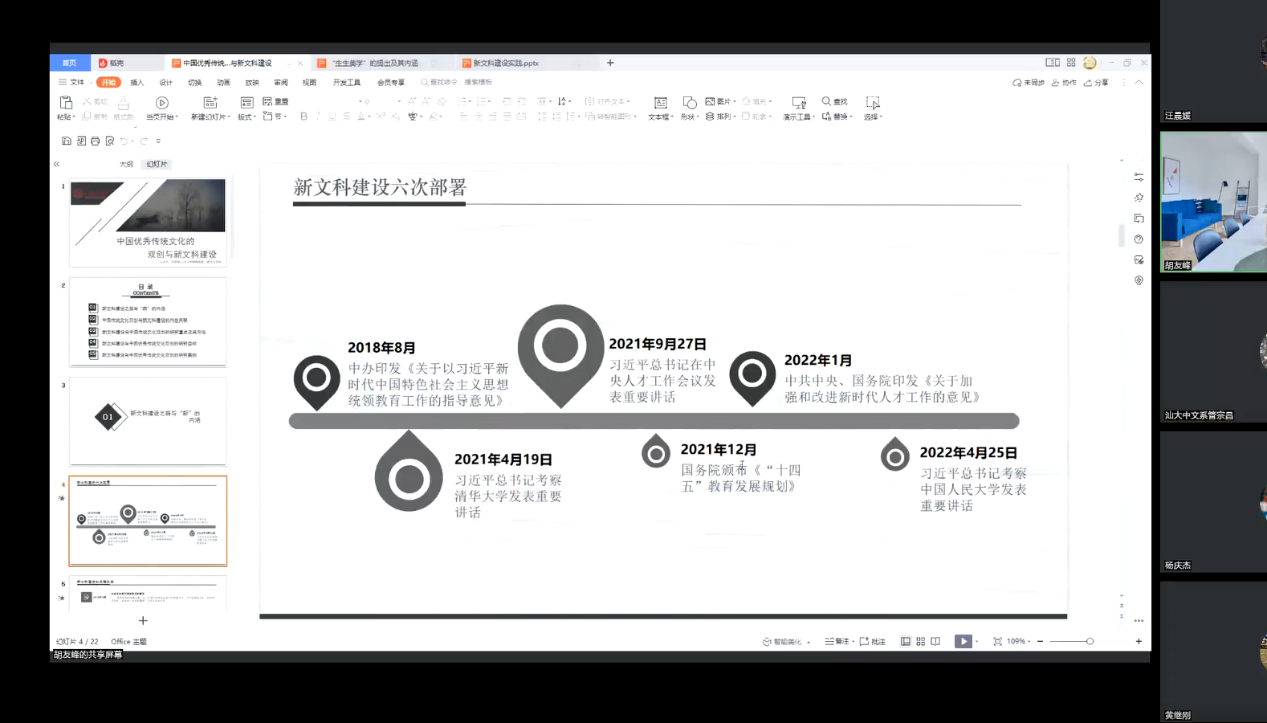The image size is (1267, 723).
Task: Switch to Slide Sorter grid view
Action: [920, 641]
